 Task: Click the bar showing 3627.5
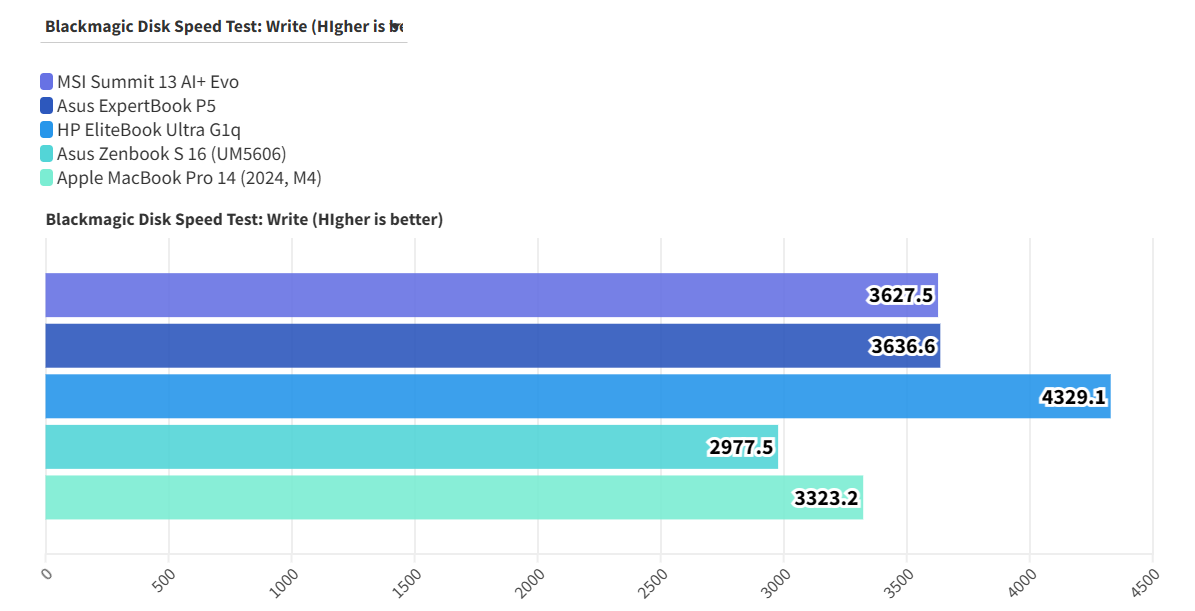pos(491,295)
